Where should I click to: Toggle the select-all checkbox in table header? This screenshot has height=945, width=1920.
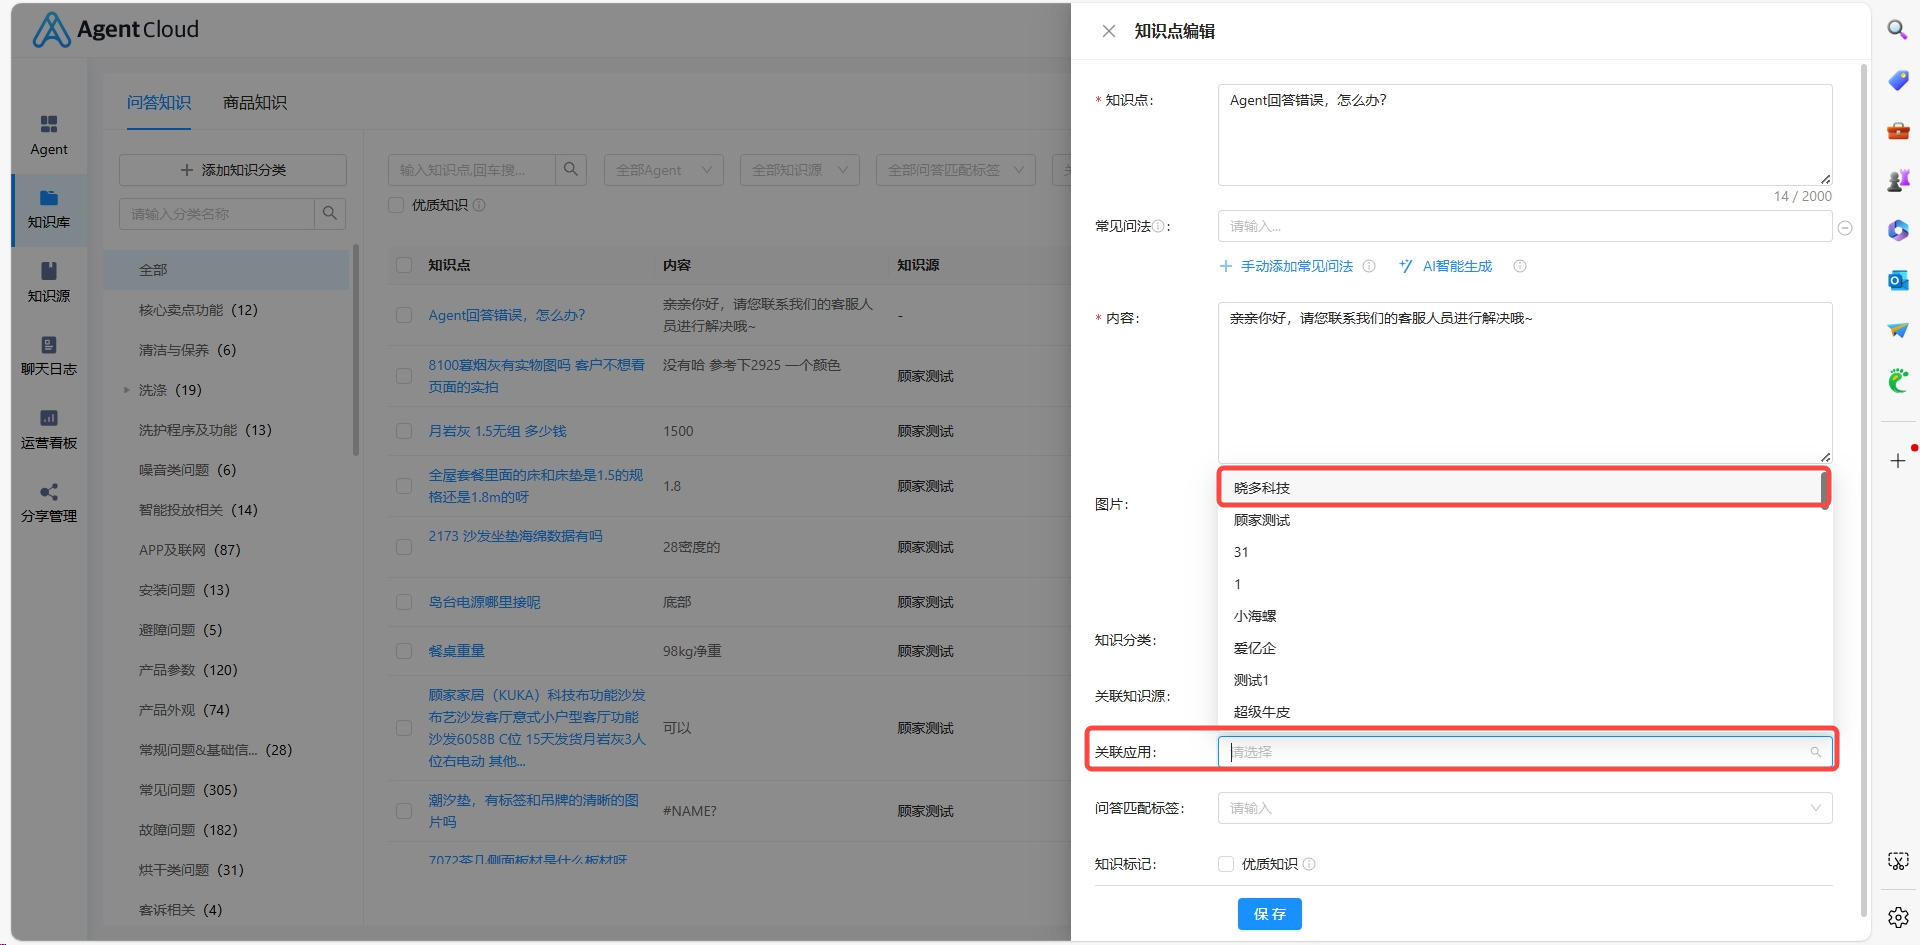pos(404,265)
